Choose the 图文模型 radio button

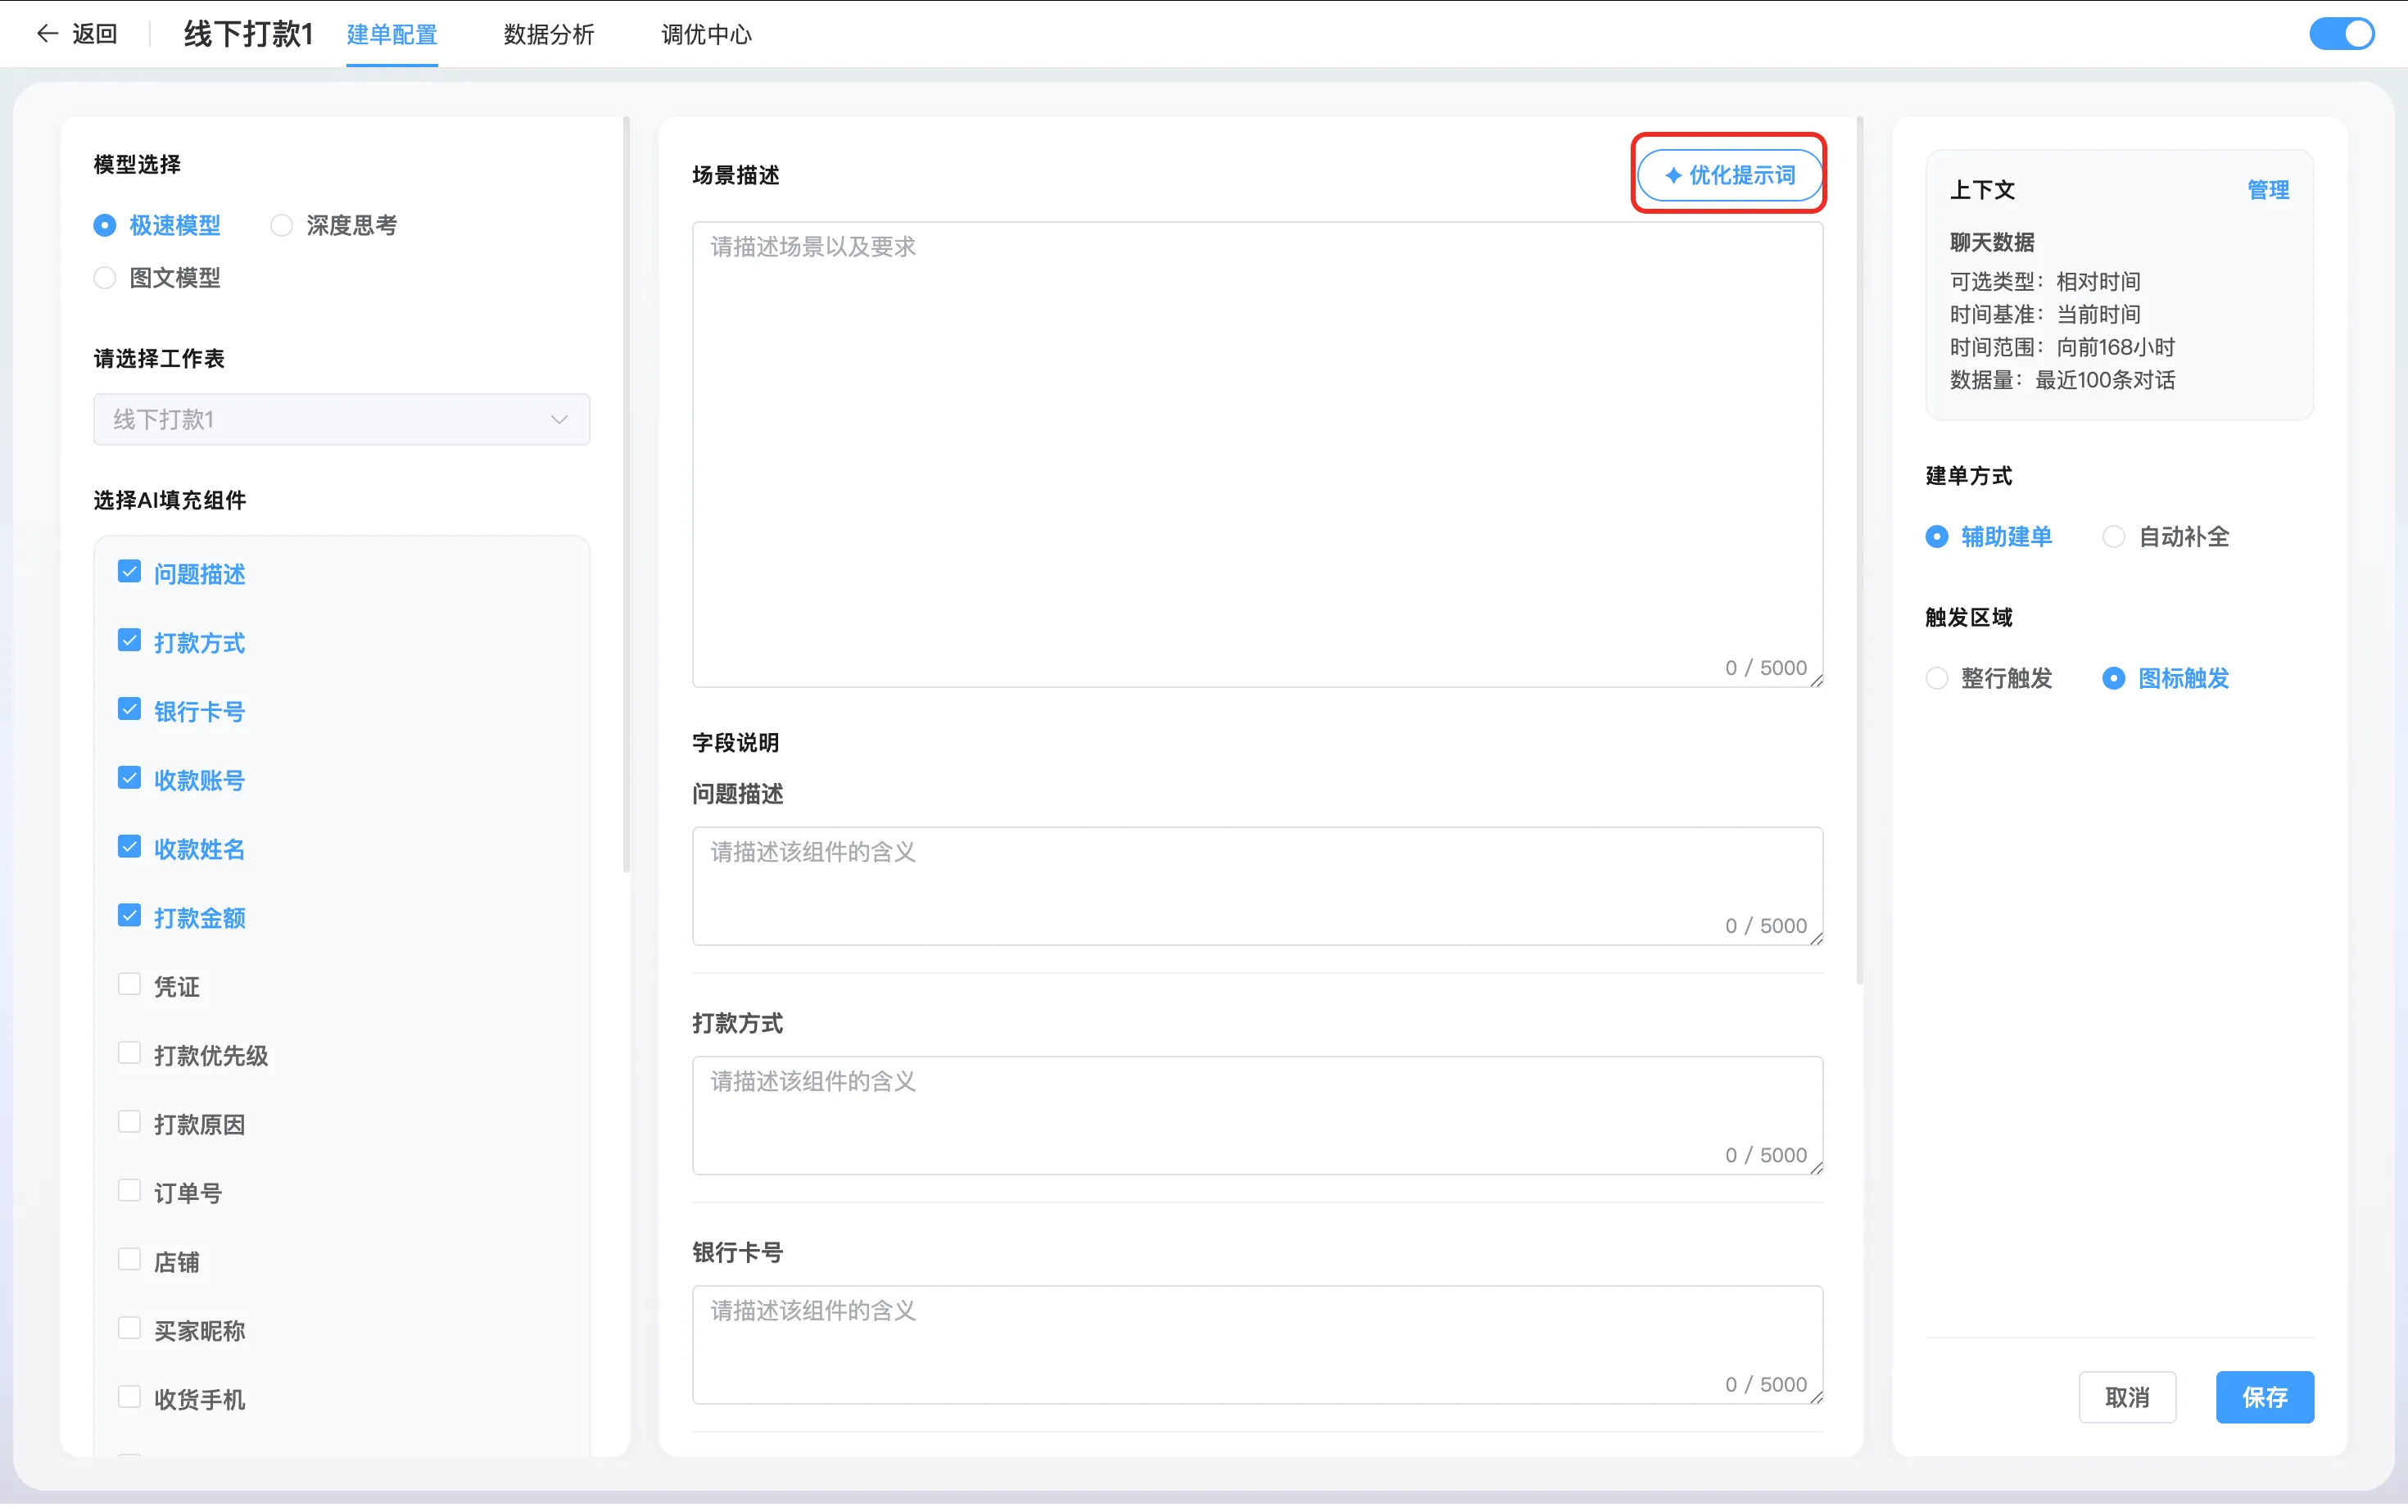click(x=105, y=279)
